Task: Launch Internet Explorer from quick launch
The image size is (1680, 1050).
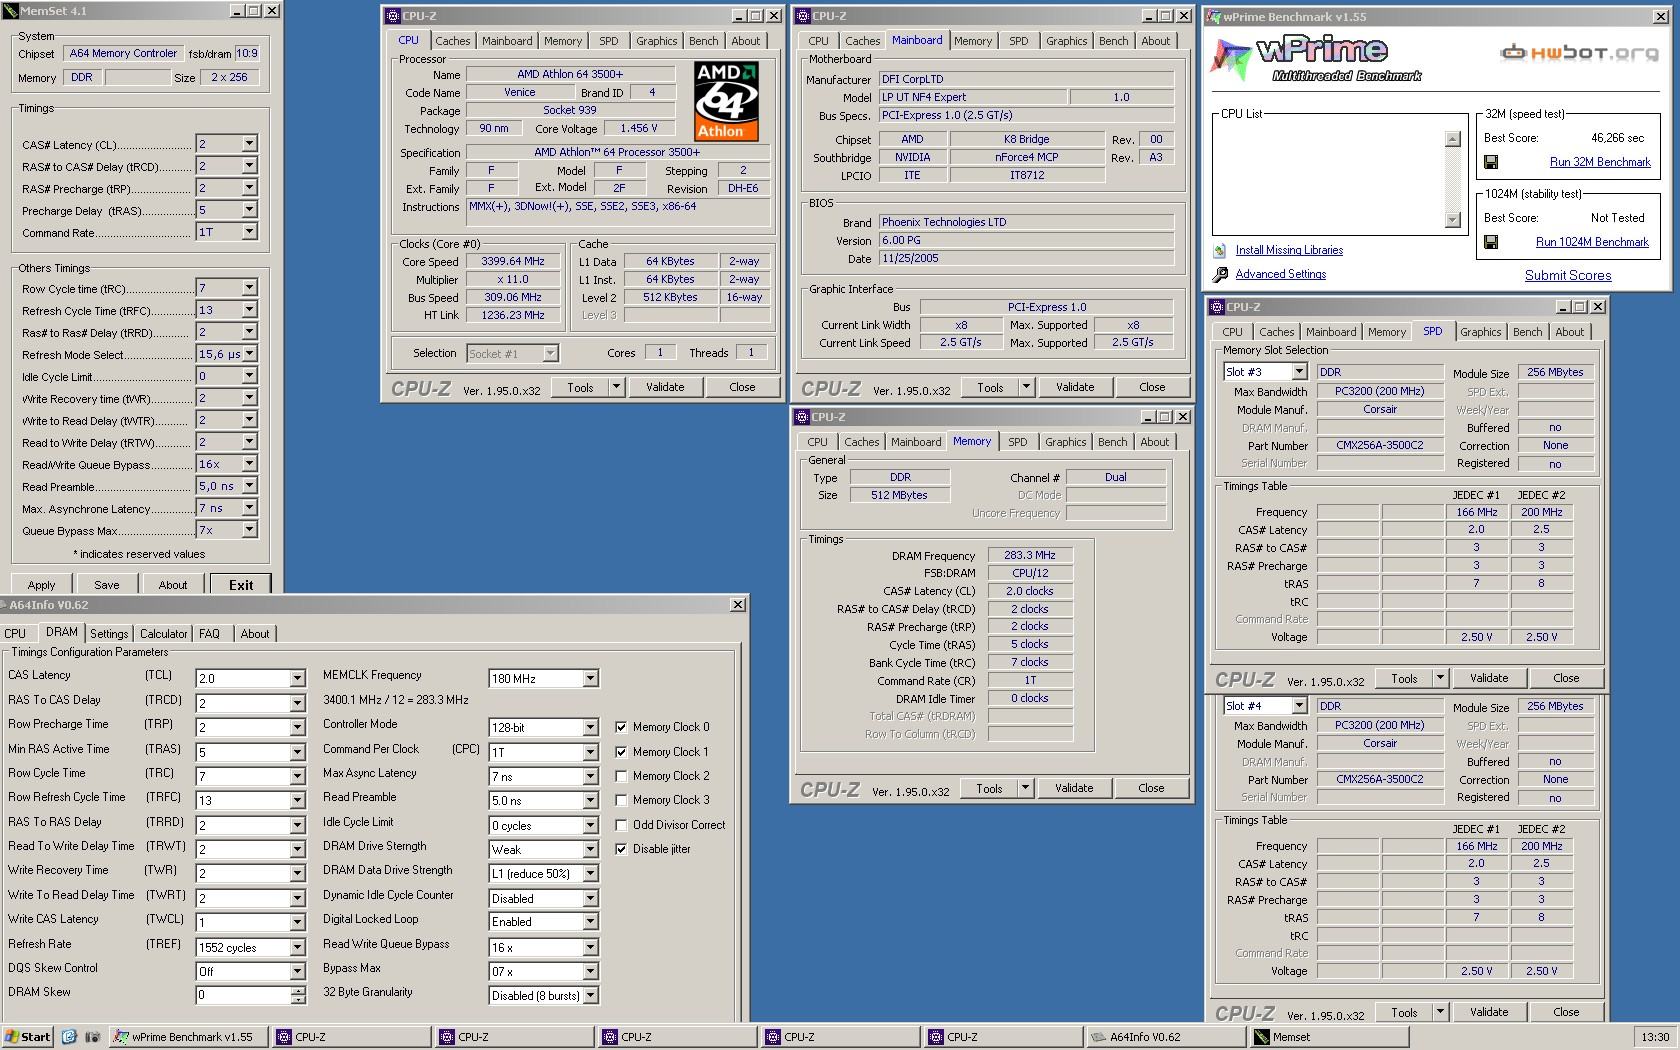Action: [69, 1037]
